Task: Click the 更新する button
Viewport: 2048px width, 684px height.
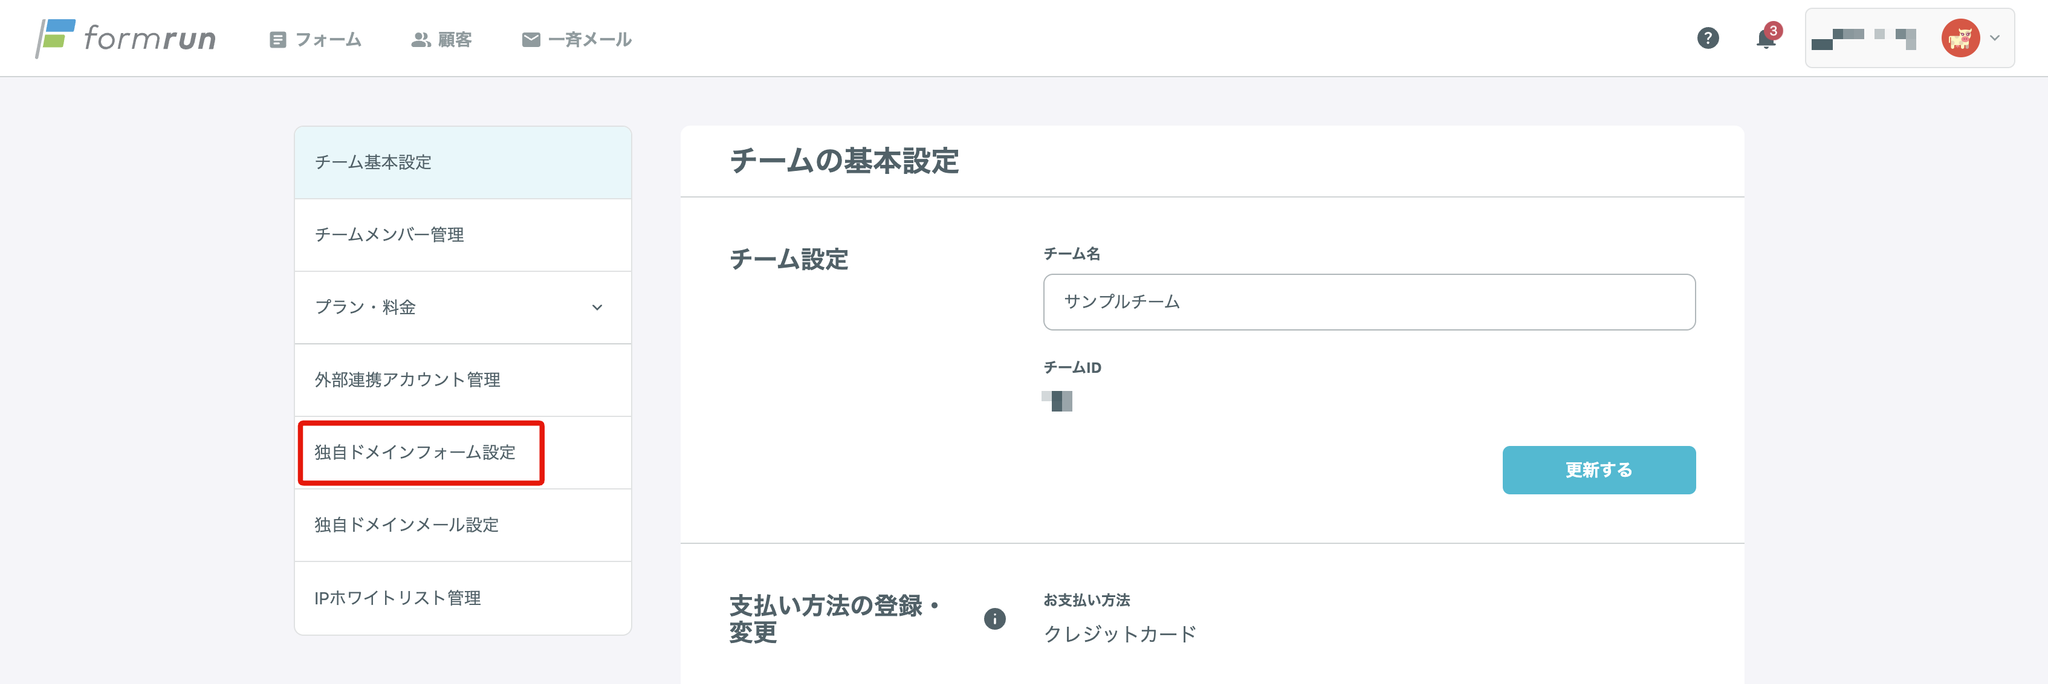Action: tap(1599, 470)
